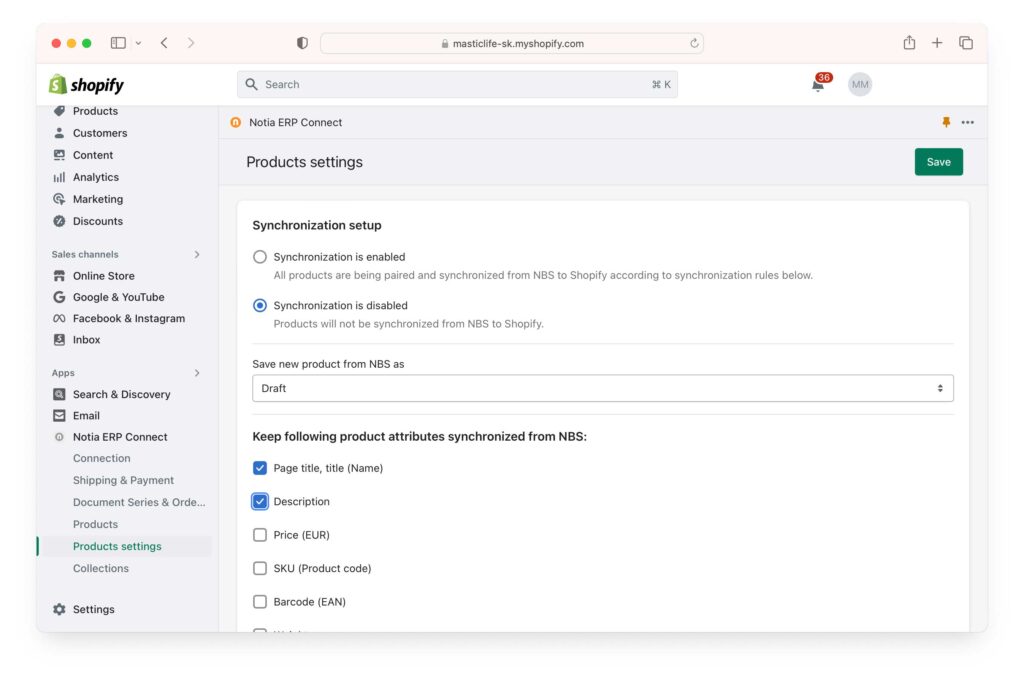Open Google & YouTube channel
The height and width of the screenshot is (683, 1024).
[119, 297]
